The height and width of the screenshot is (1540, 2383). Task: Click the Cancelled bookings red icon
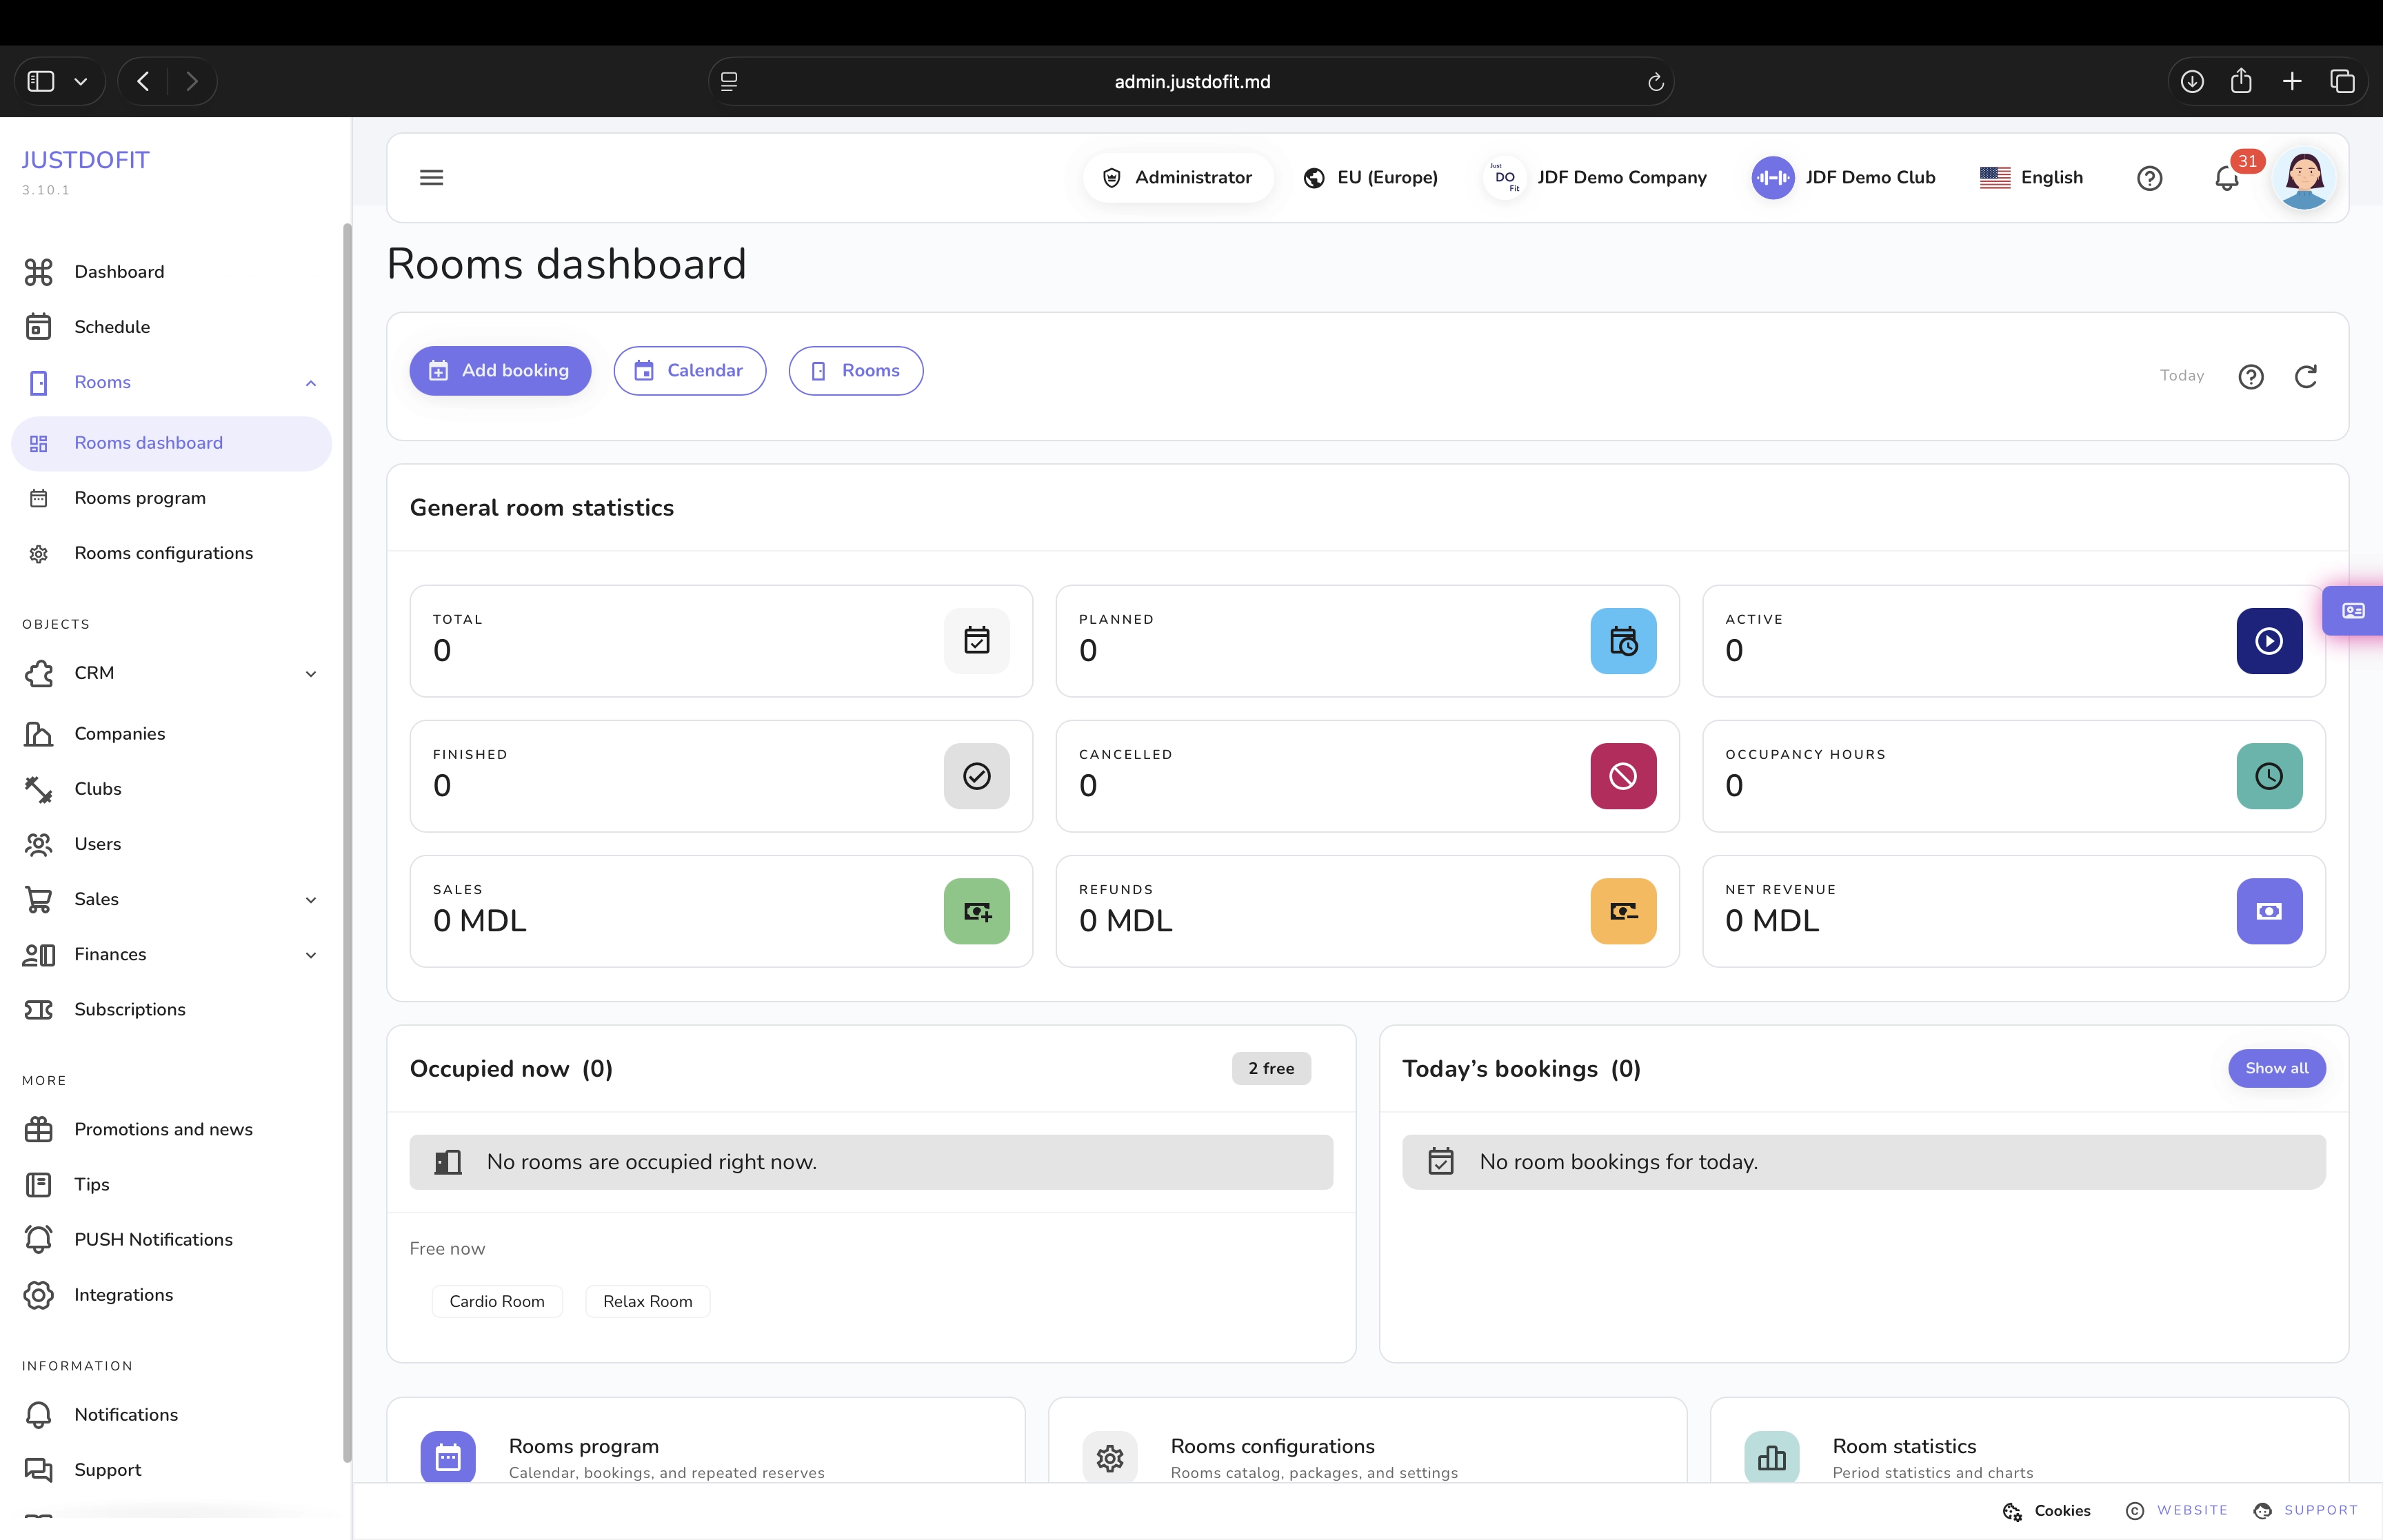pos(1623,776)
